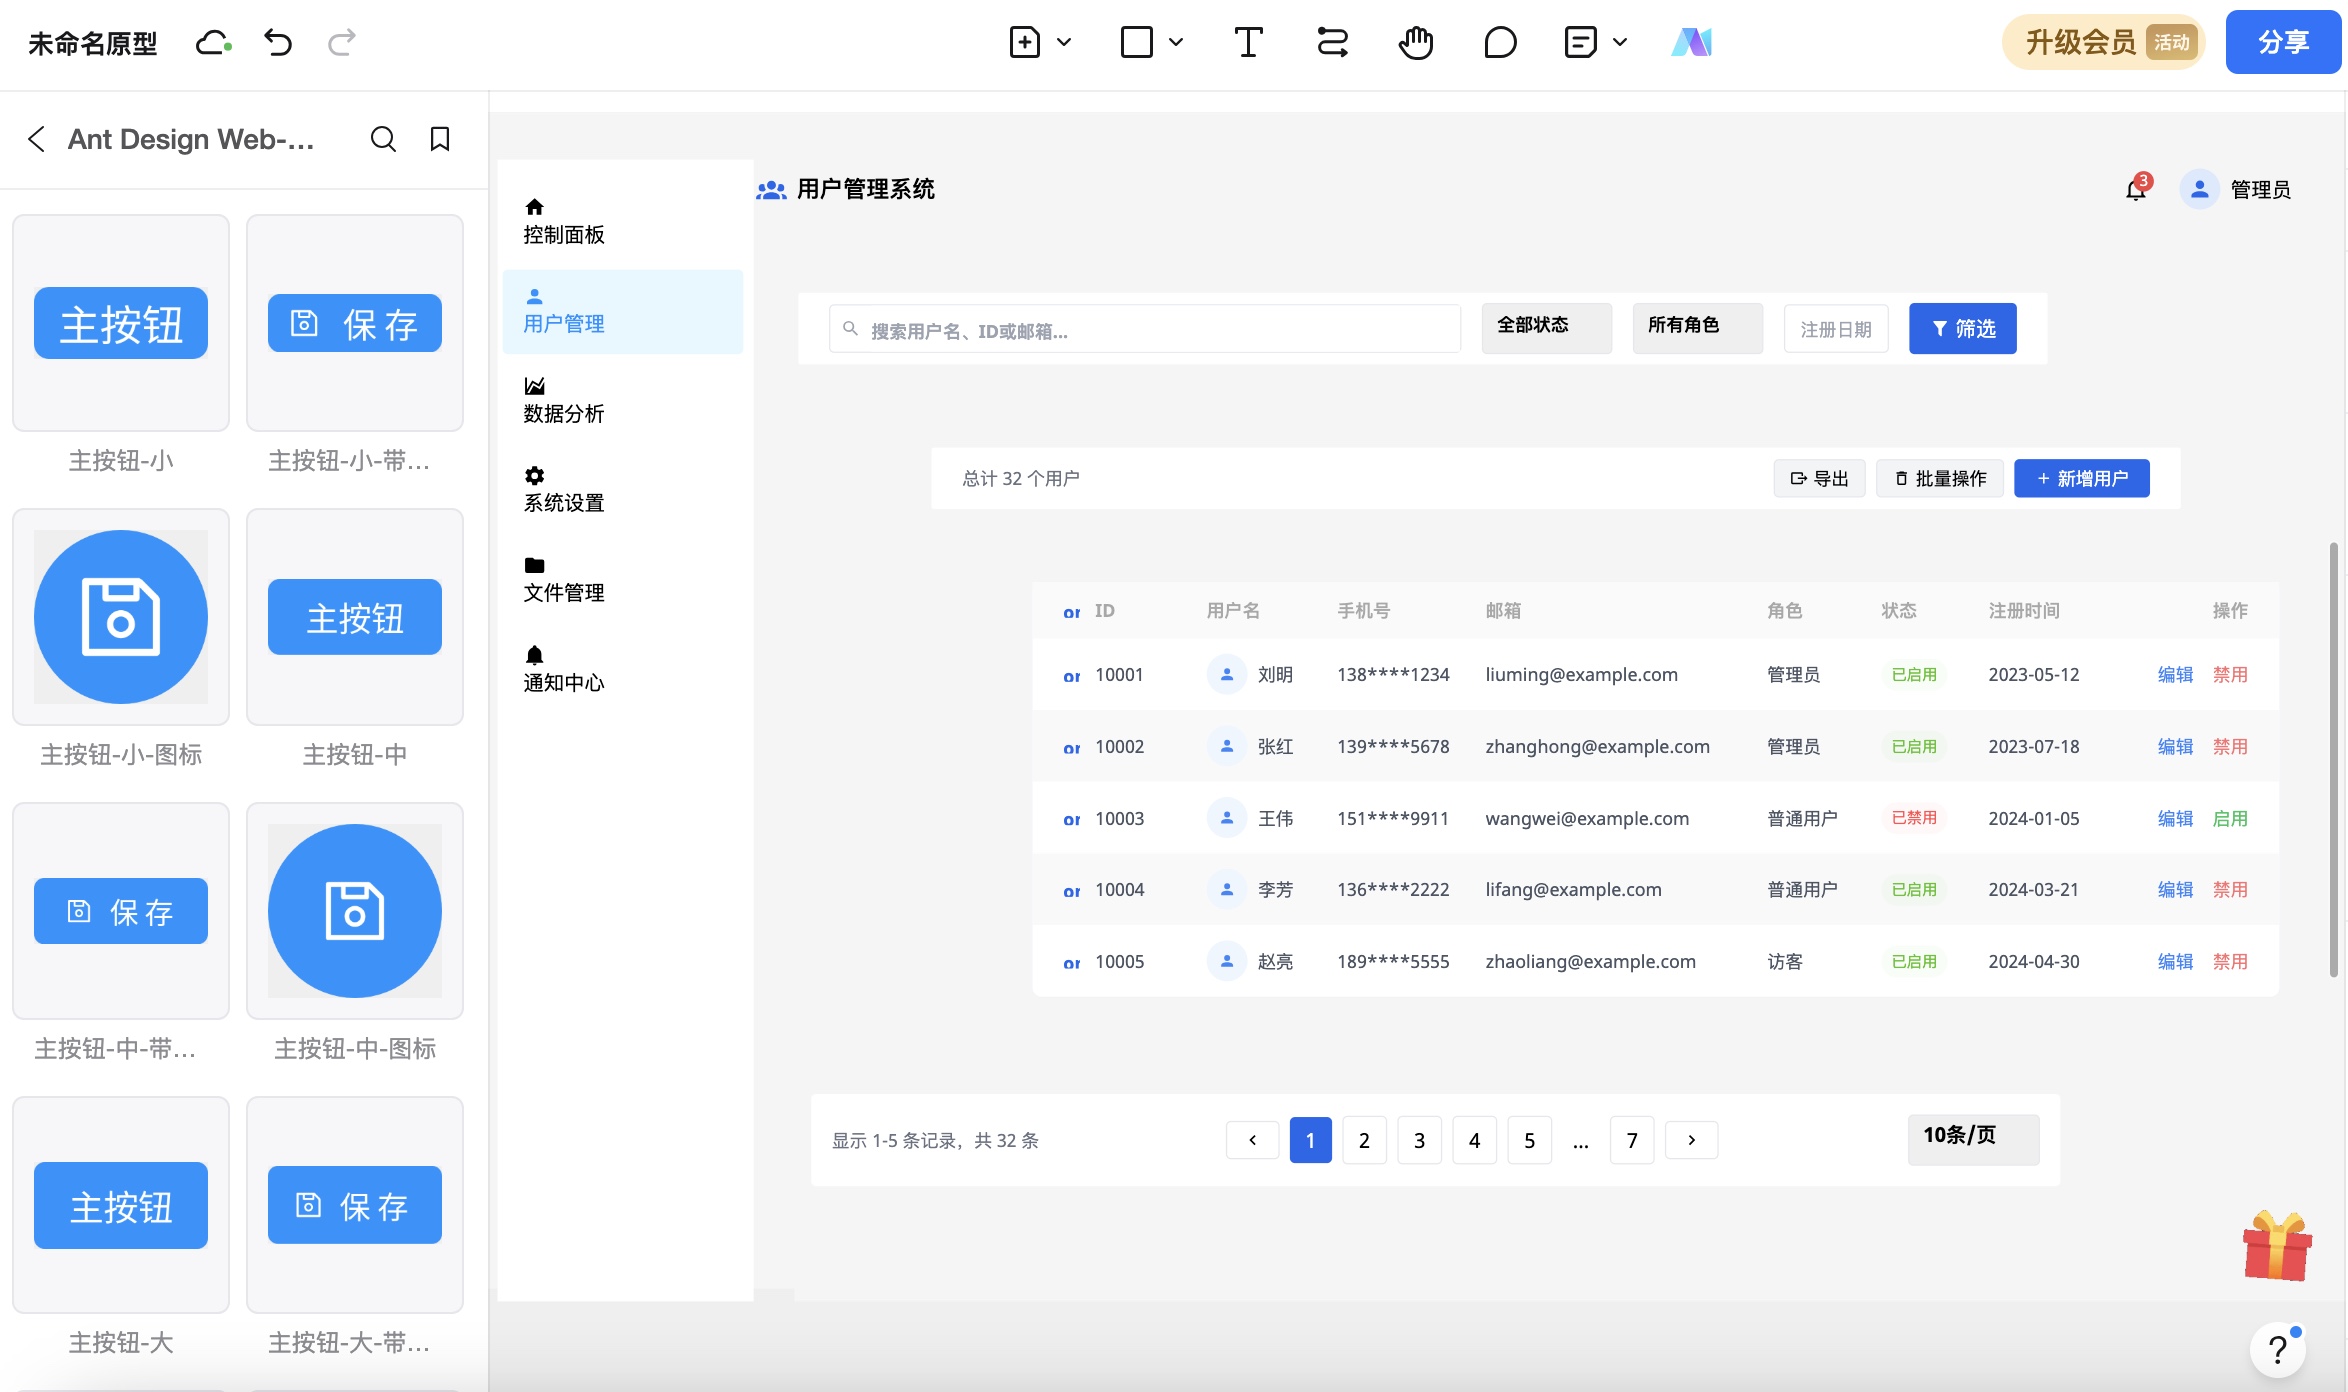Open 控制面板 in the sidebar

[623, 222]
